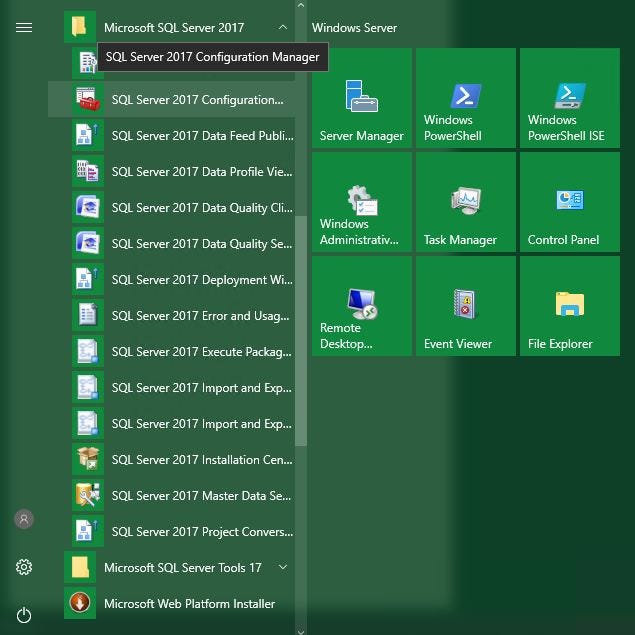This screenshot has width=635, height=635.
Task: Open the Start menu hamburger icon
Action: coord(24,28)
